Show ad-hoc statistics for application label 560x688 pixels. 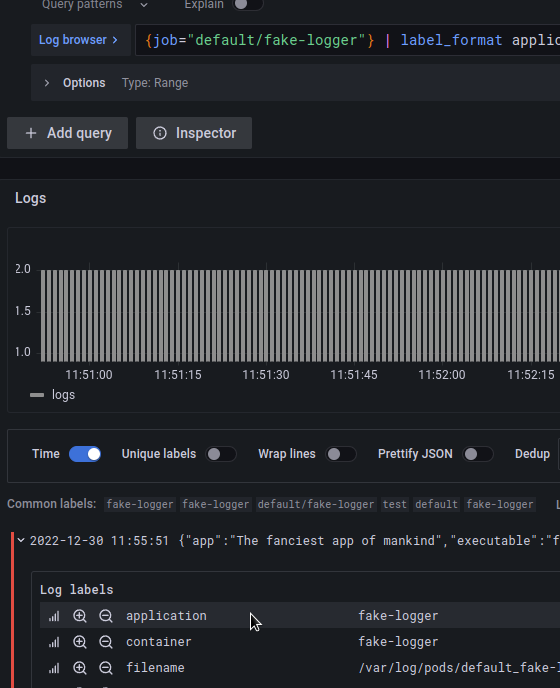point(54,616)
